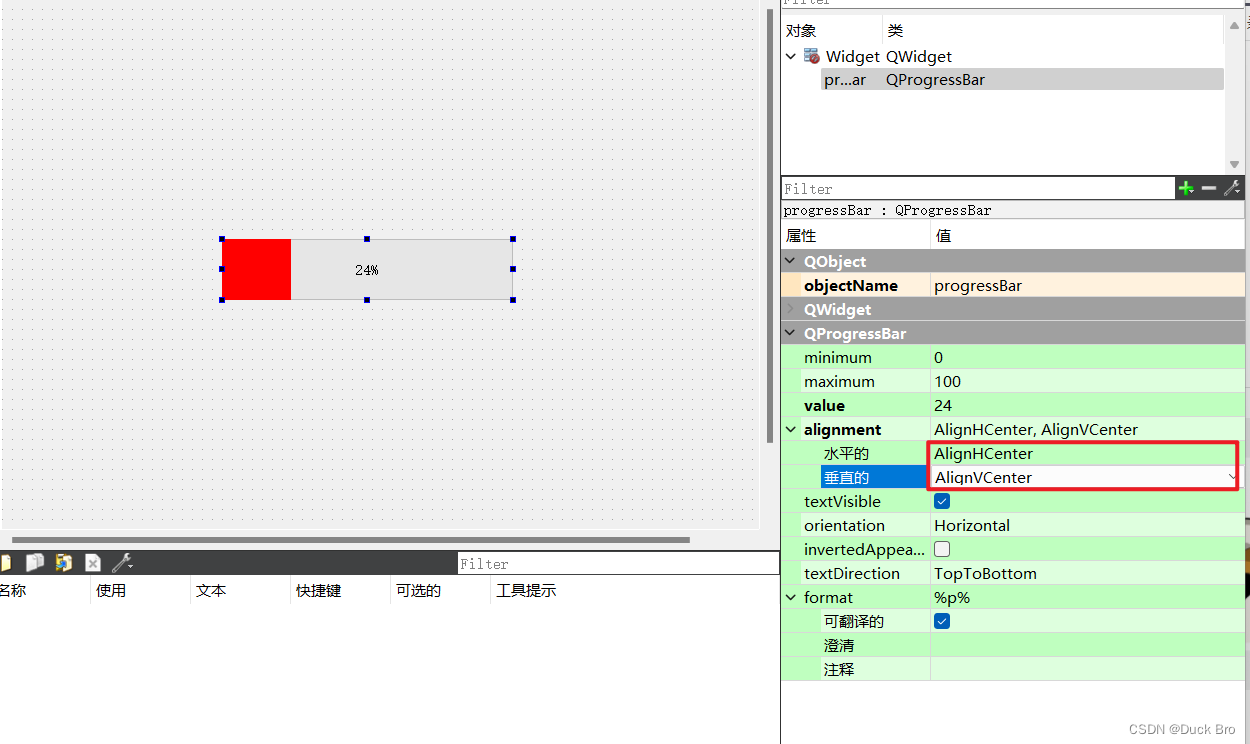Click the QWidget icon beside Widget in inspector
This screenshot has width=1250, height=744.
(812, 56)
